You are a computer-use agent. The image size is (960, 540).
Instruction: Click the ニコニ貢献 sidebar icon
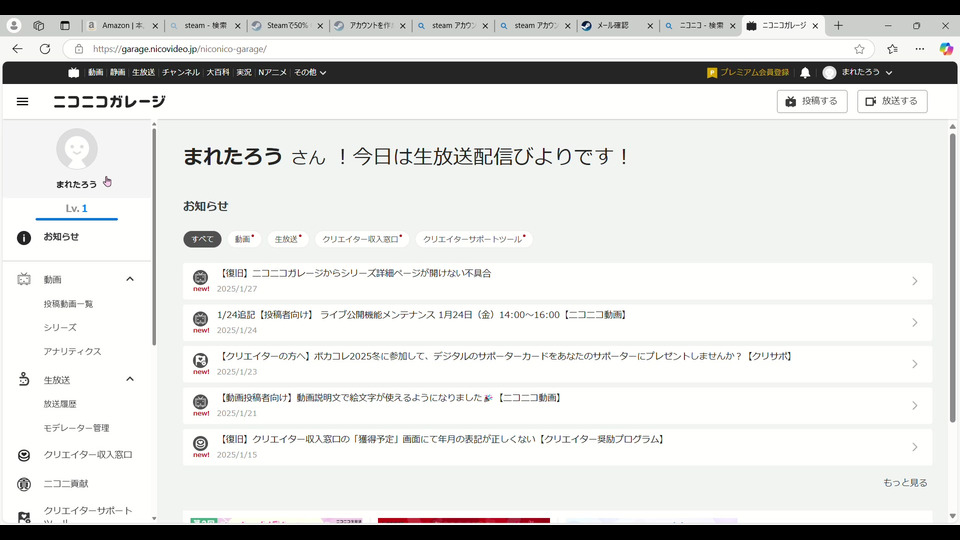coord(24,484)
